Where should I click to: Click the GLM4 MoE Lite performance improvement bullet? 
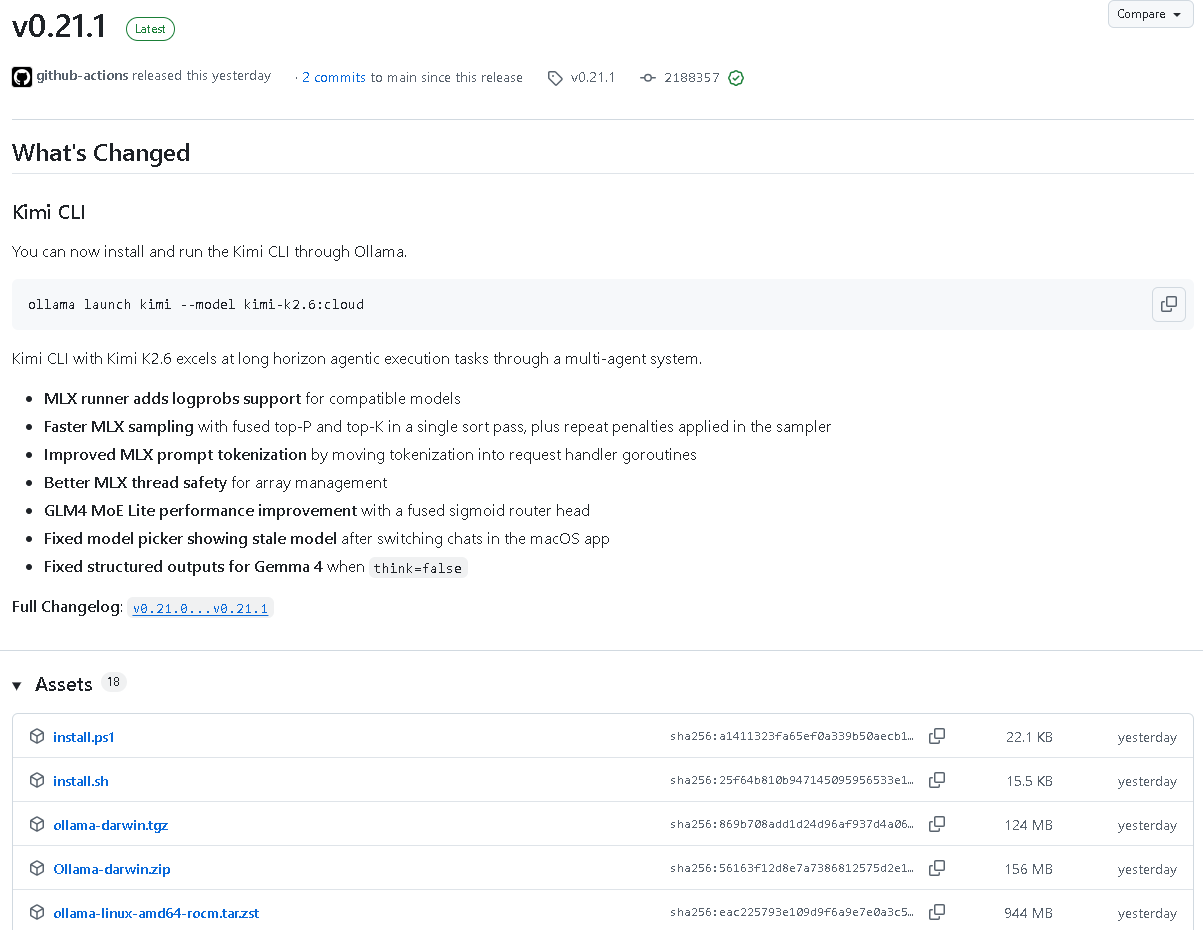(317, 510)
